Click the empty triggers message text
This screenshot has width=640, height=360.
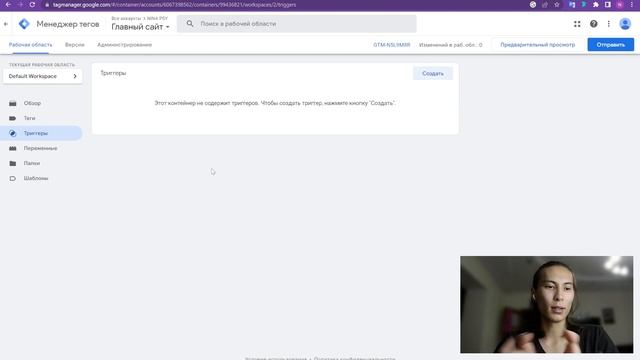point(275,103)
